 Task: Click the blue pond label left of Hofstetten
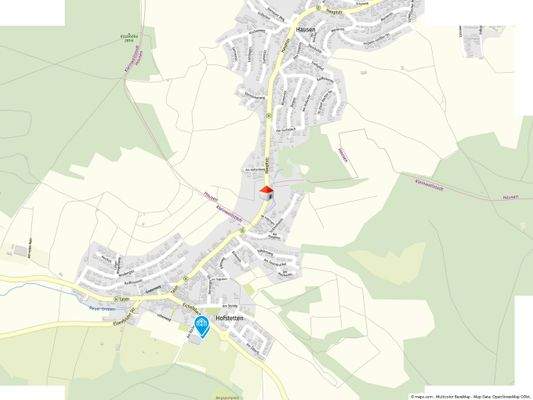(102, 309)
